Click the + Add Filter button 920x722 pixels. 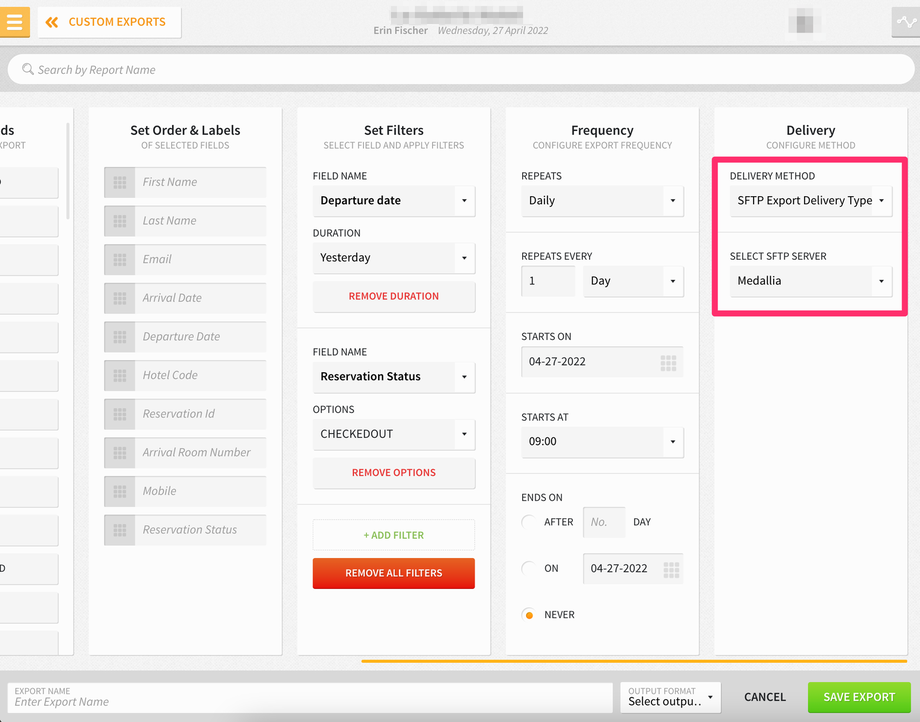click(394, 535)
